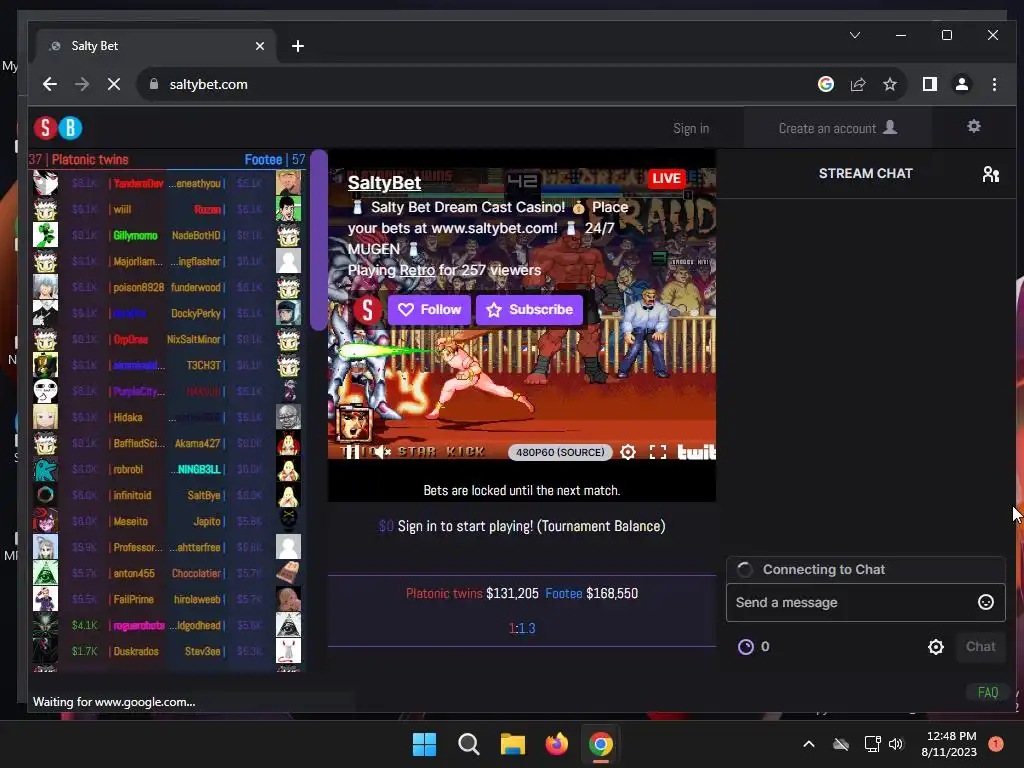The height and width of the screenshot is (768, 1024).
Task: Click bettor name infinitoid
Action: (x=132, y=495)
